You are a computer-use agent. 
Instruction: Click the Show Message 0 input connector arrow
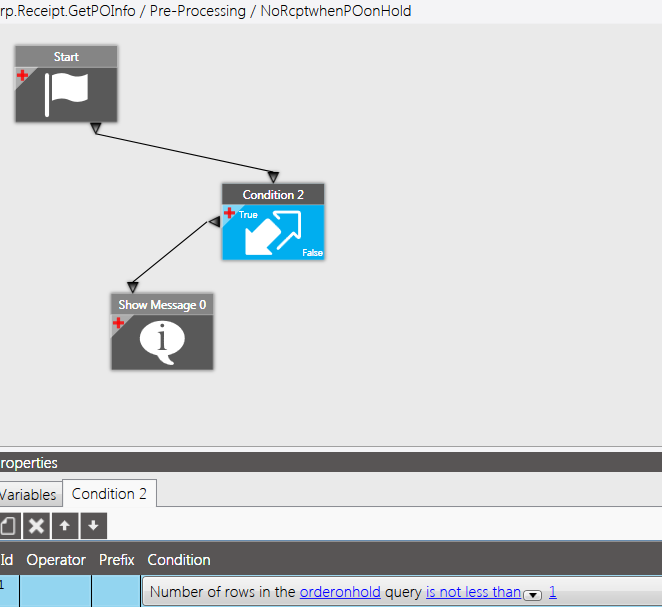pyautogui.click(x=133, y=287)
